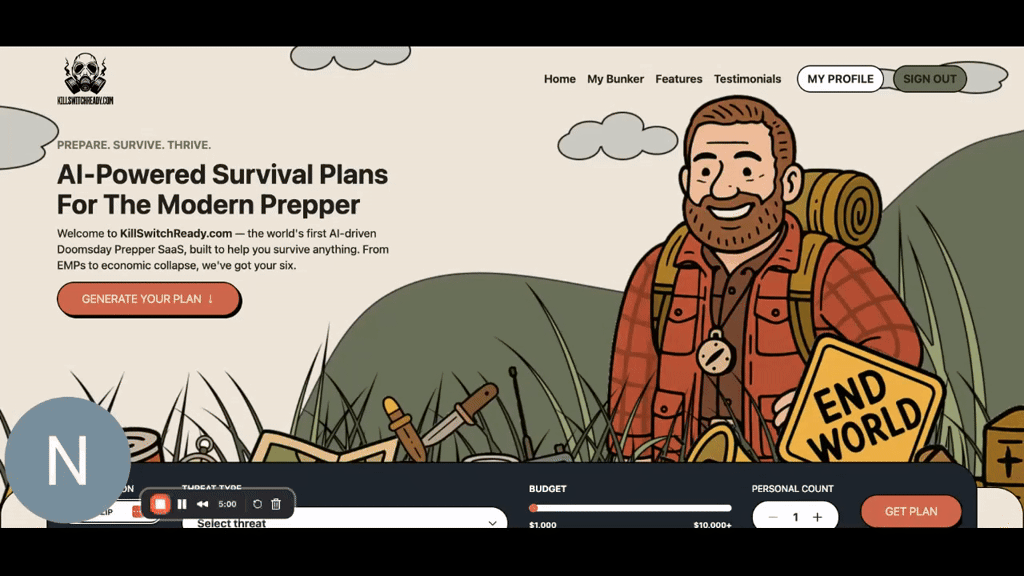Screen dimensions: 1024x576
Task: Increase personal count with plus
Action: coord(818,517)
